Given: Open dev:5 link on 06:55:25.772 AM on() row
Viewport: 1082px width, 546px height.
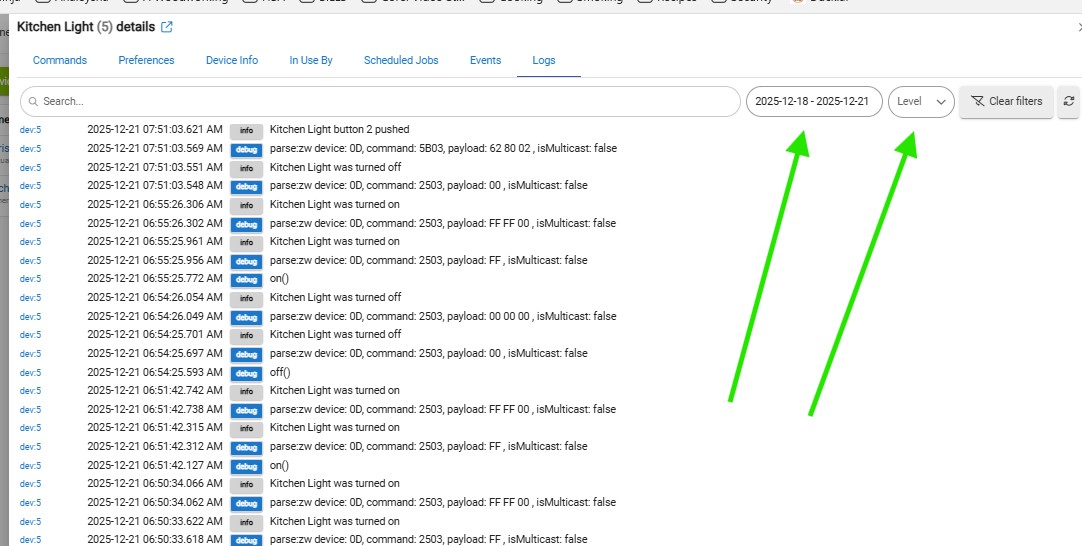Looking at the screenshot, I should click(x=30, y=279).
